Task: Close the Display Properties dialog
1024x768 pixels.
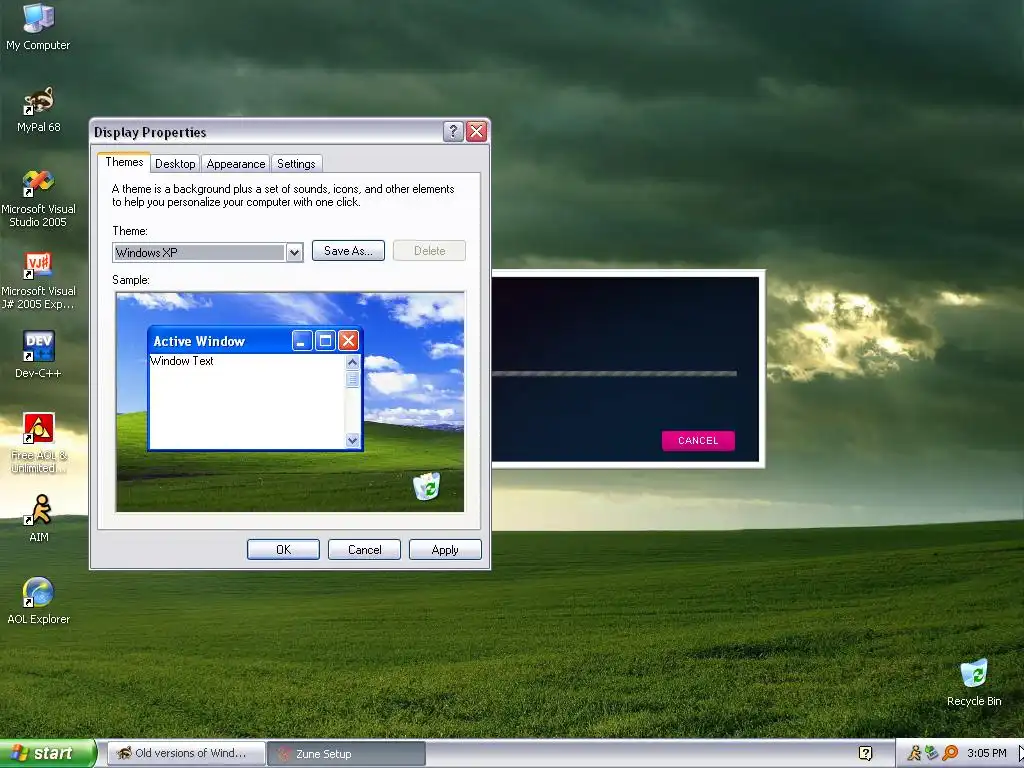Action: (x=477, y=132)
